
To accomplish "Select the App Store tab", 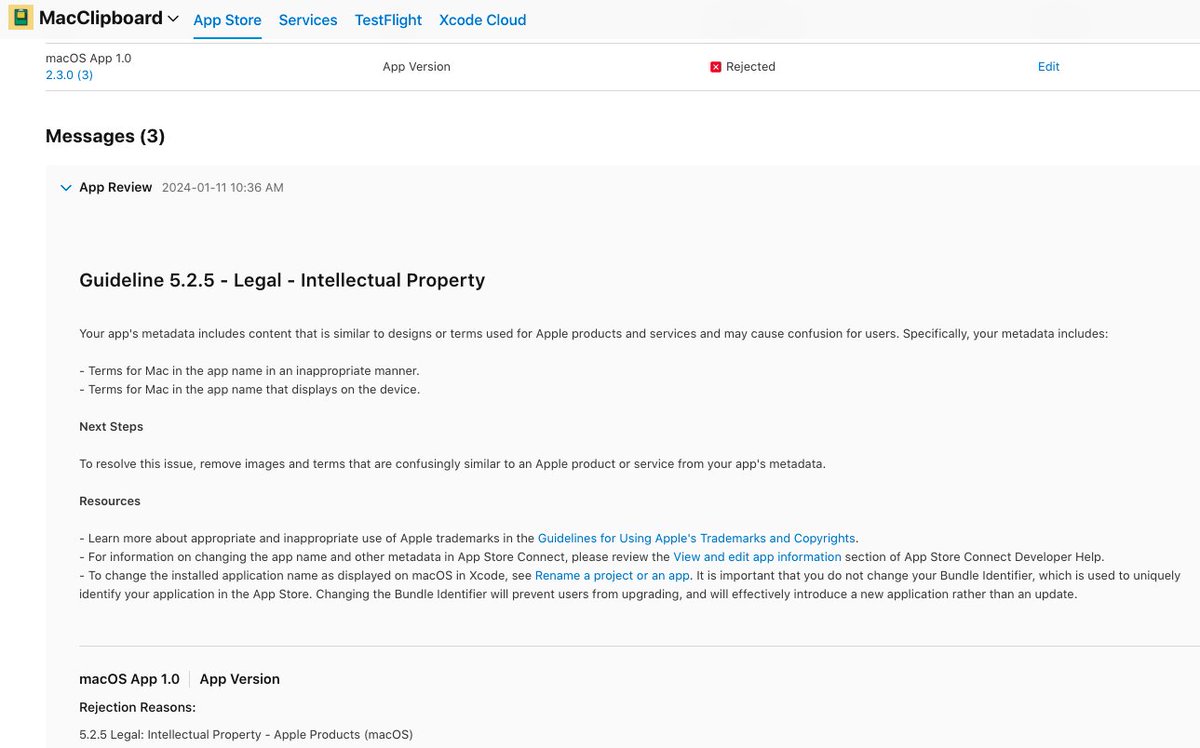I will click(x=227, y=20).
